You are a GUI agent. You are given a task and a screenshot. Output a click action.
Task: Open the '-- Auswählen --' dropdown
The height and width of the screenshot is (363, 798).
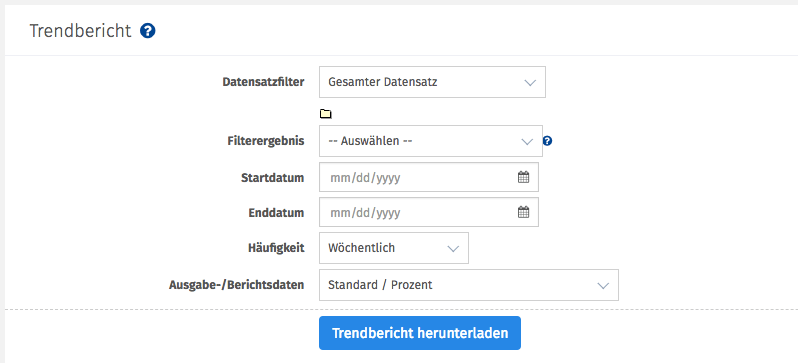coord(431,141)
